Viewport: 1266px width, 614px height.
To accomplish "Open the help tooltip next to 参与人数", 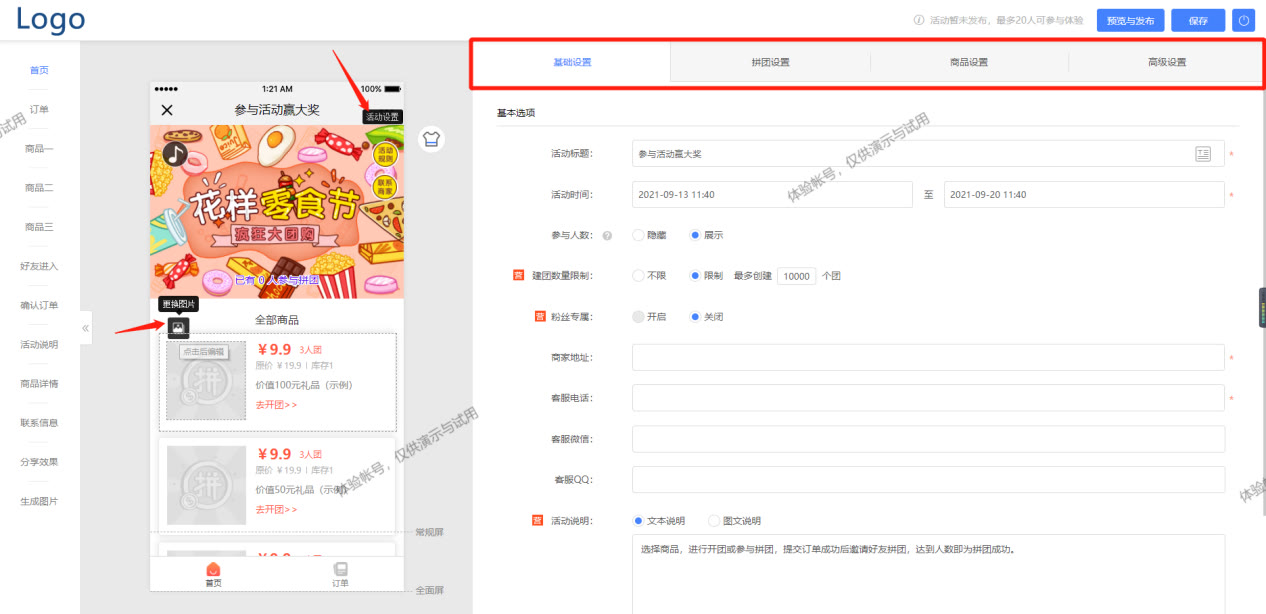I will (x=608, y=235).
